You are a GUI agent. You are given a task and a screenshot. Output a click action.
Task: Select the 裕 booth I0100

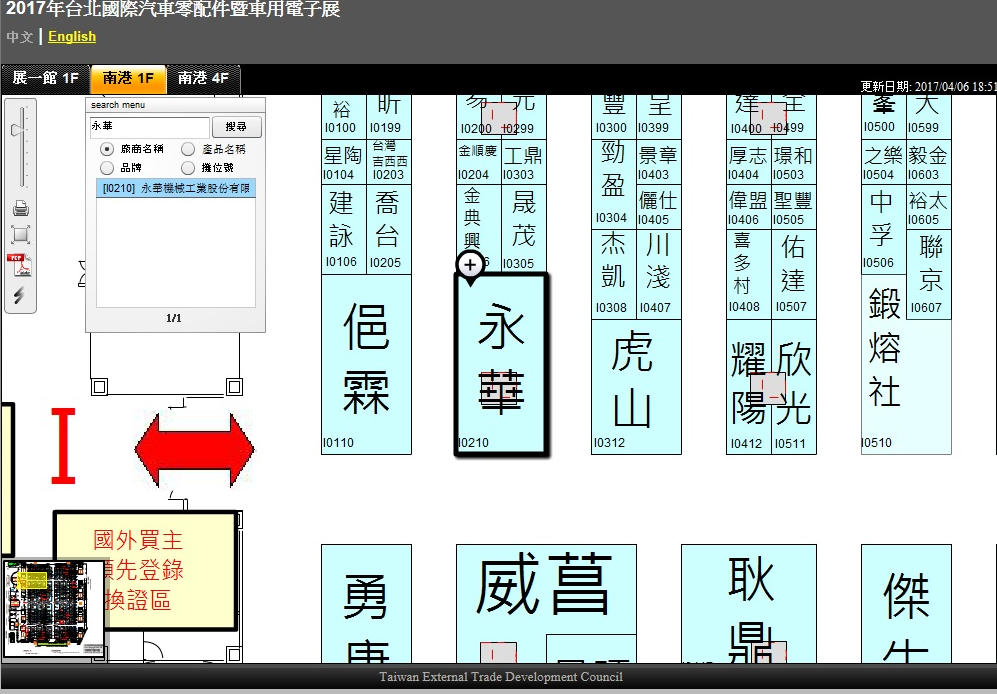[344, 117]
